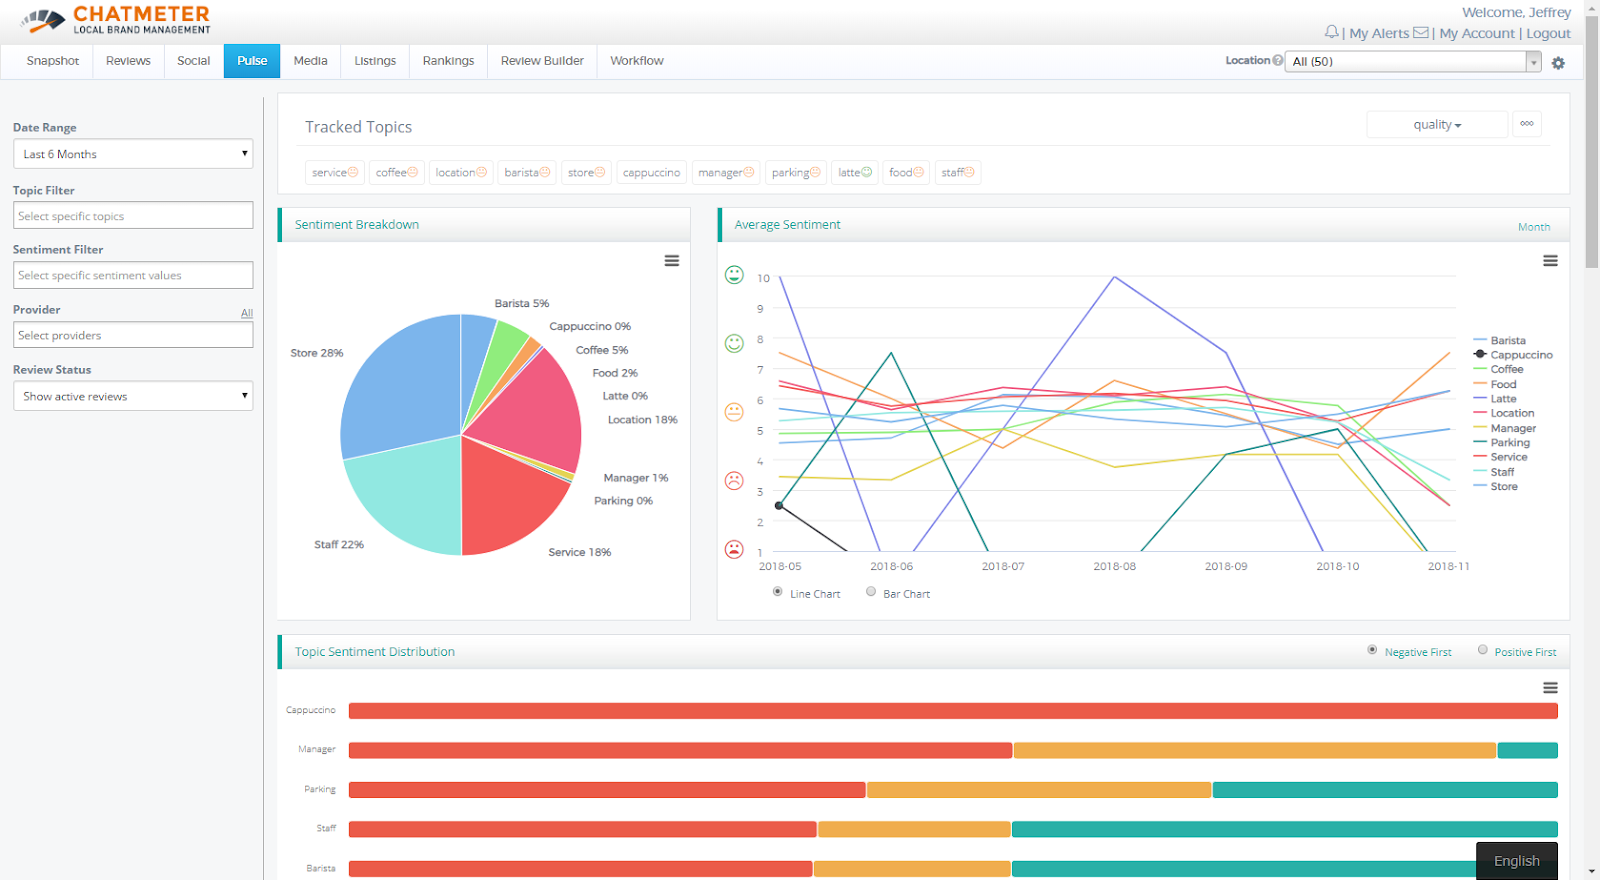Viewport: 1600px width, 880px height.
Task: Click the My Account link
Action: (x=1477, y=34)
